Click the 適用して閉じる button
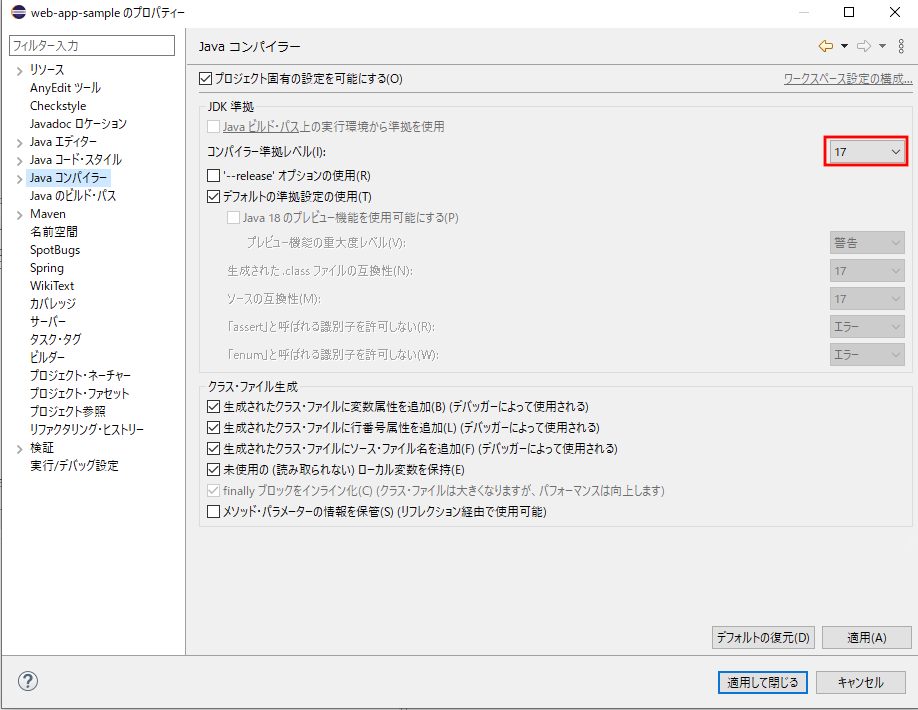 point(762,682)
